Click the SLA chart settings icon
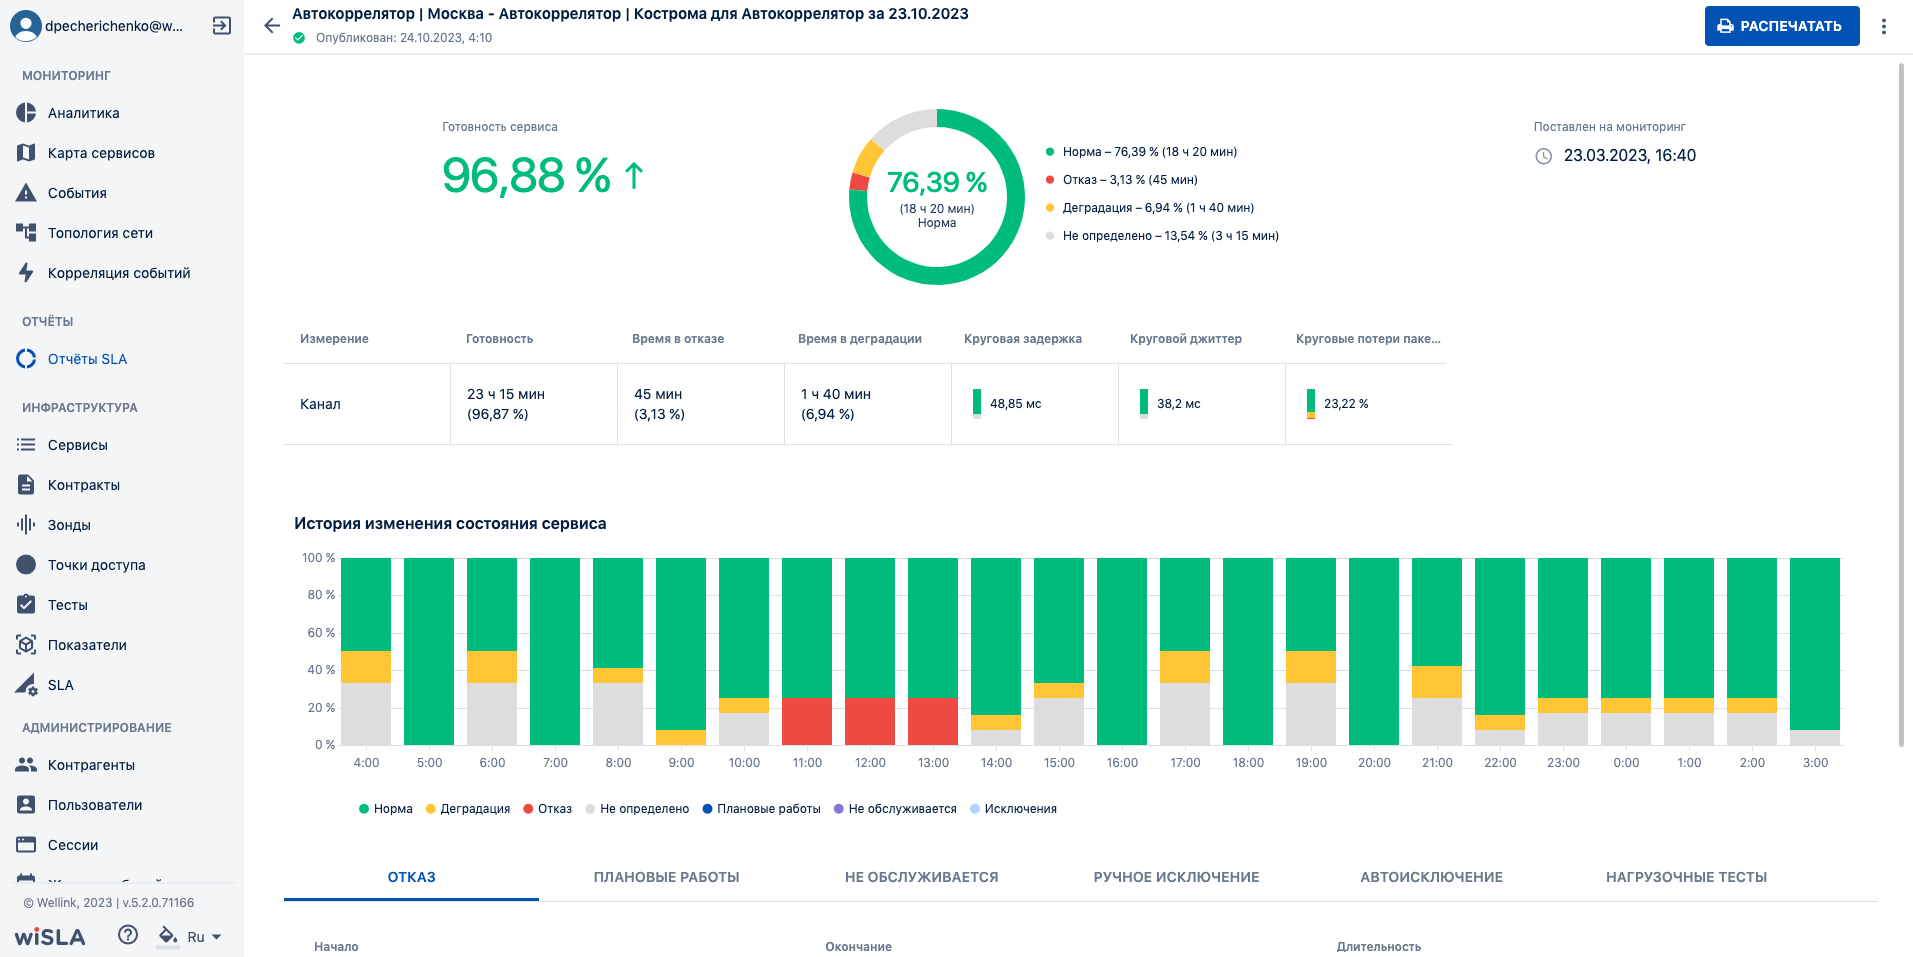Image resolution: width=1913 pixels, height=957 pixels. point(26,685)
